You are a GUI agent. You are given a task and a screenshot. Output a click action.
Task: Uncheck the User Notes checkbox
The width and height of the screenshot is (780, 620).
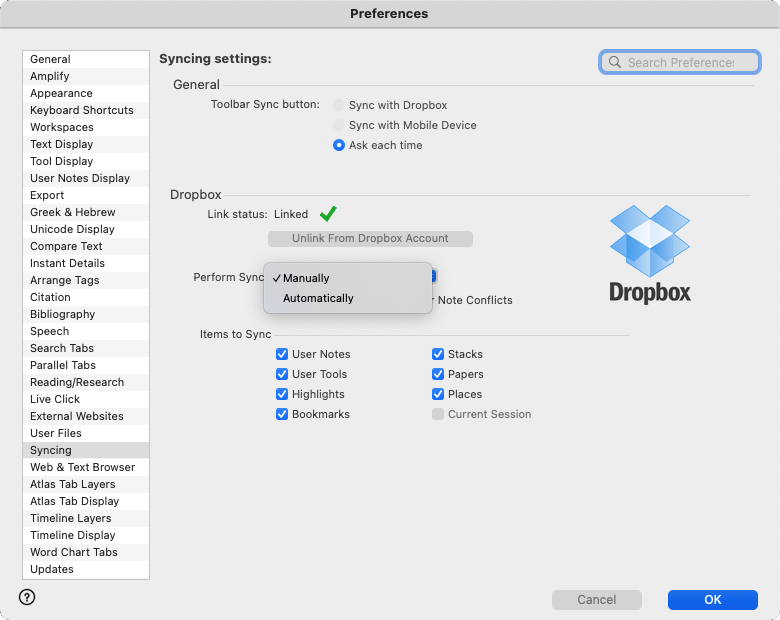point(282,354)
